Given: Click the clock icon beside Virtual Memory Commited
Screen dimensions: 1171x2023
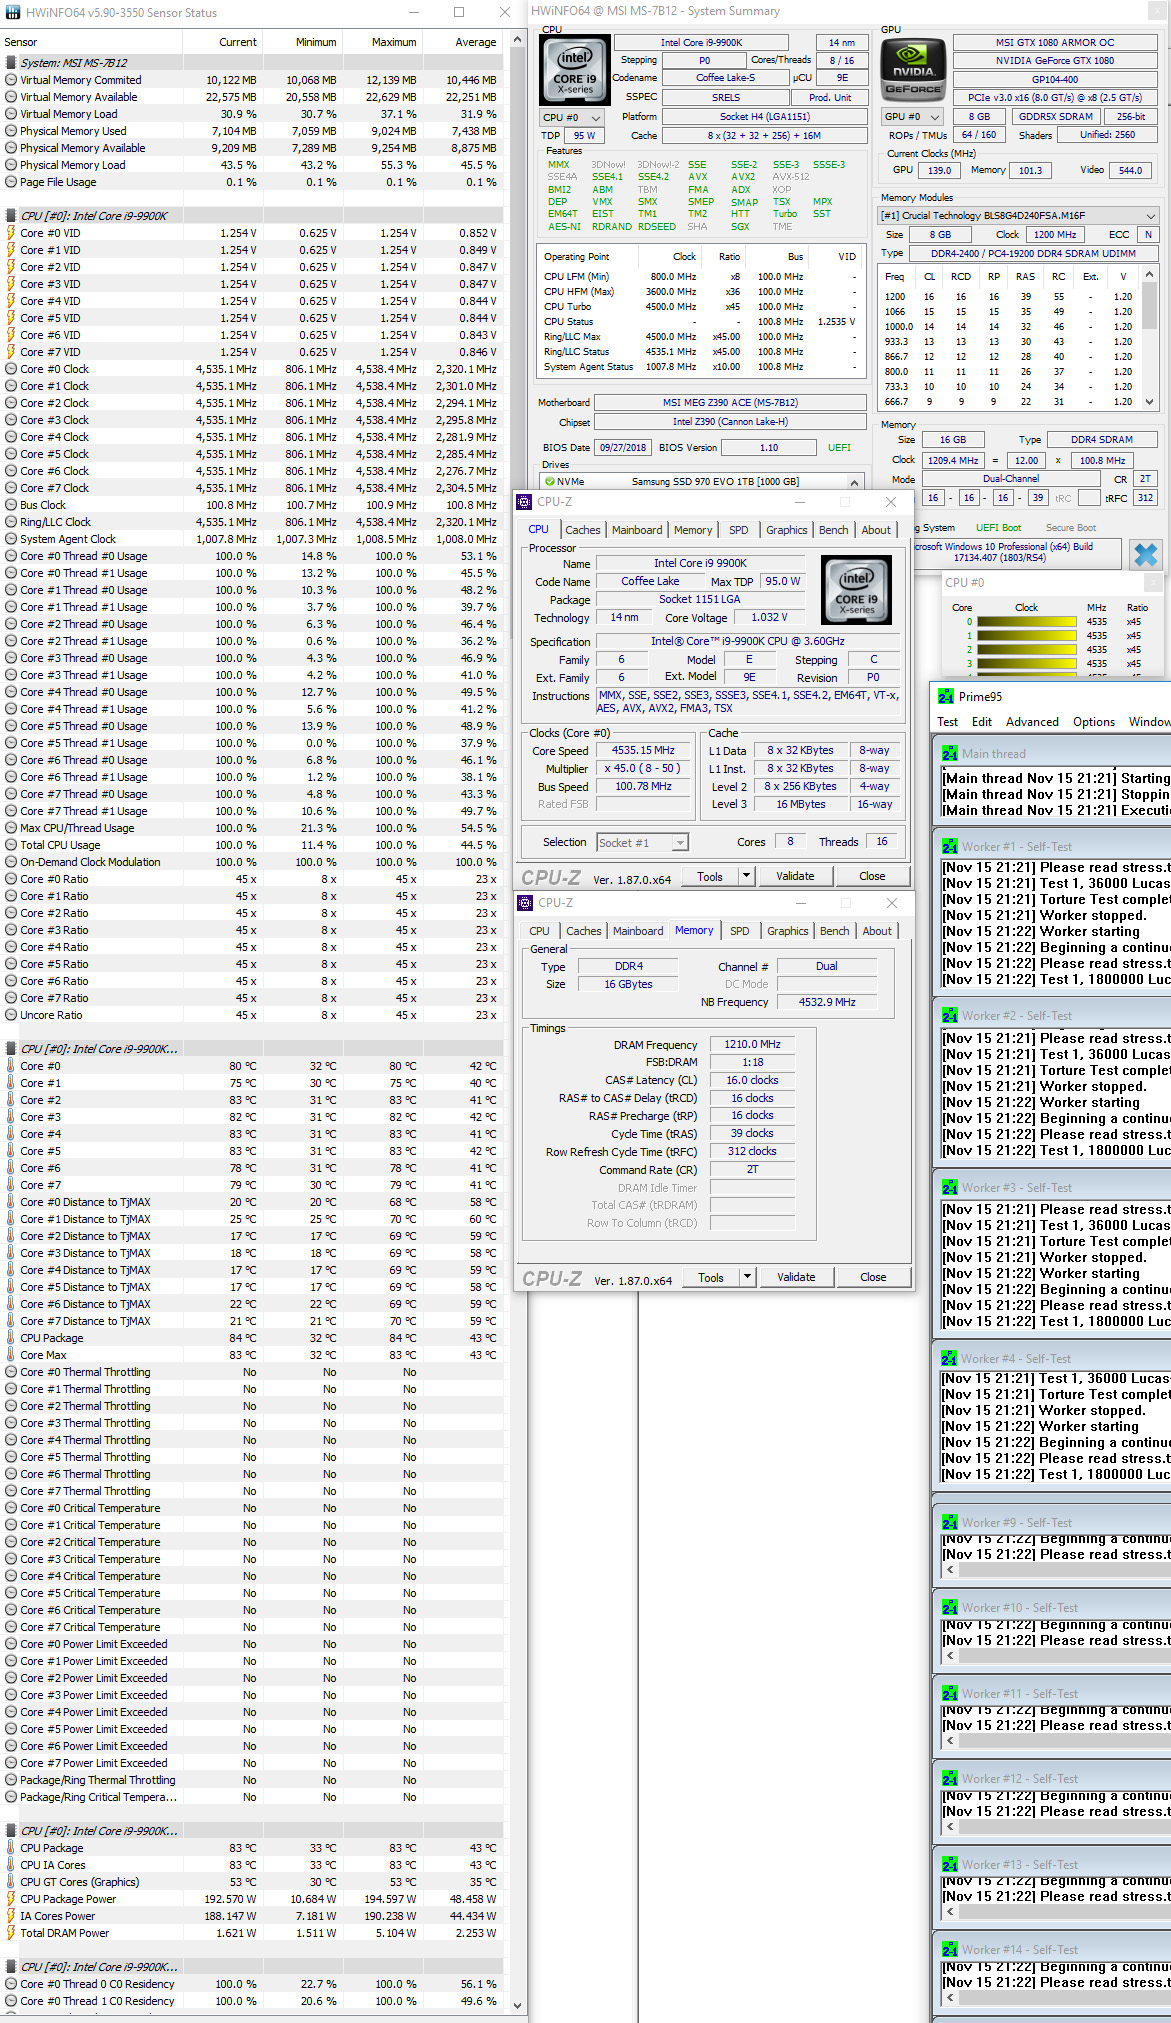Looking at the screenshot, I should [x=11, y=80].
